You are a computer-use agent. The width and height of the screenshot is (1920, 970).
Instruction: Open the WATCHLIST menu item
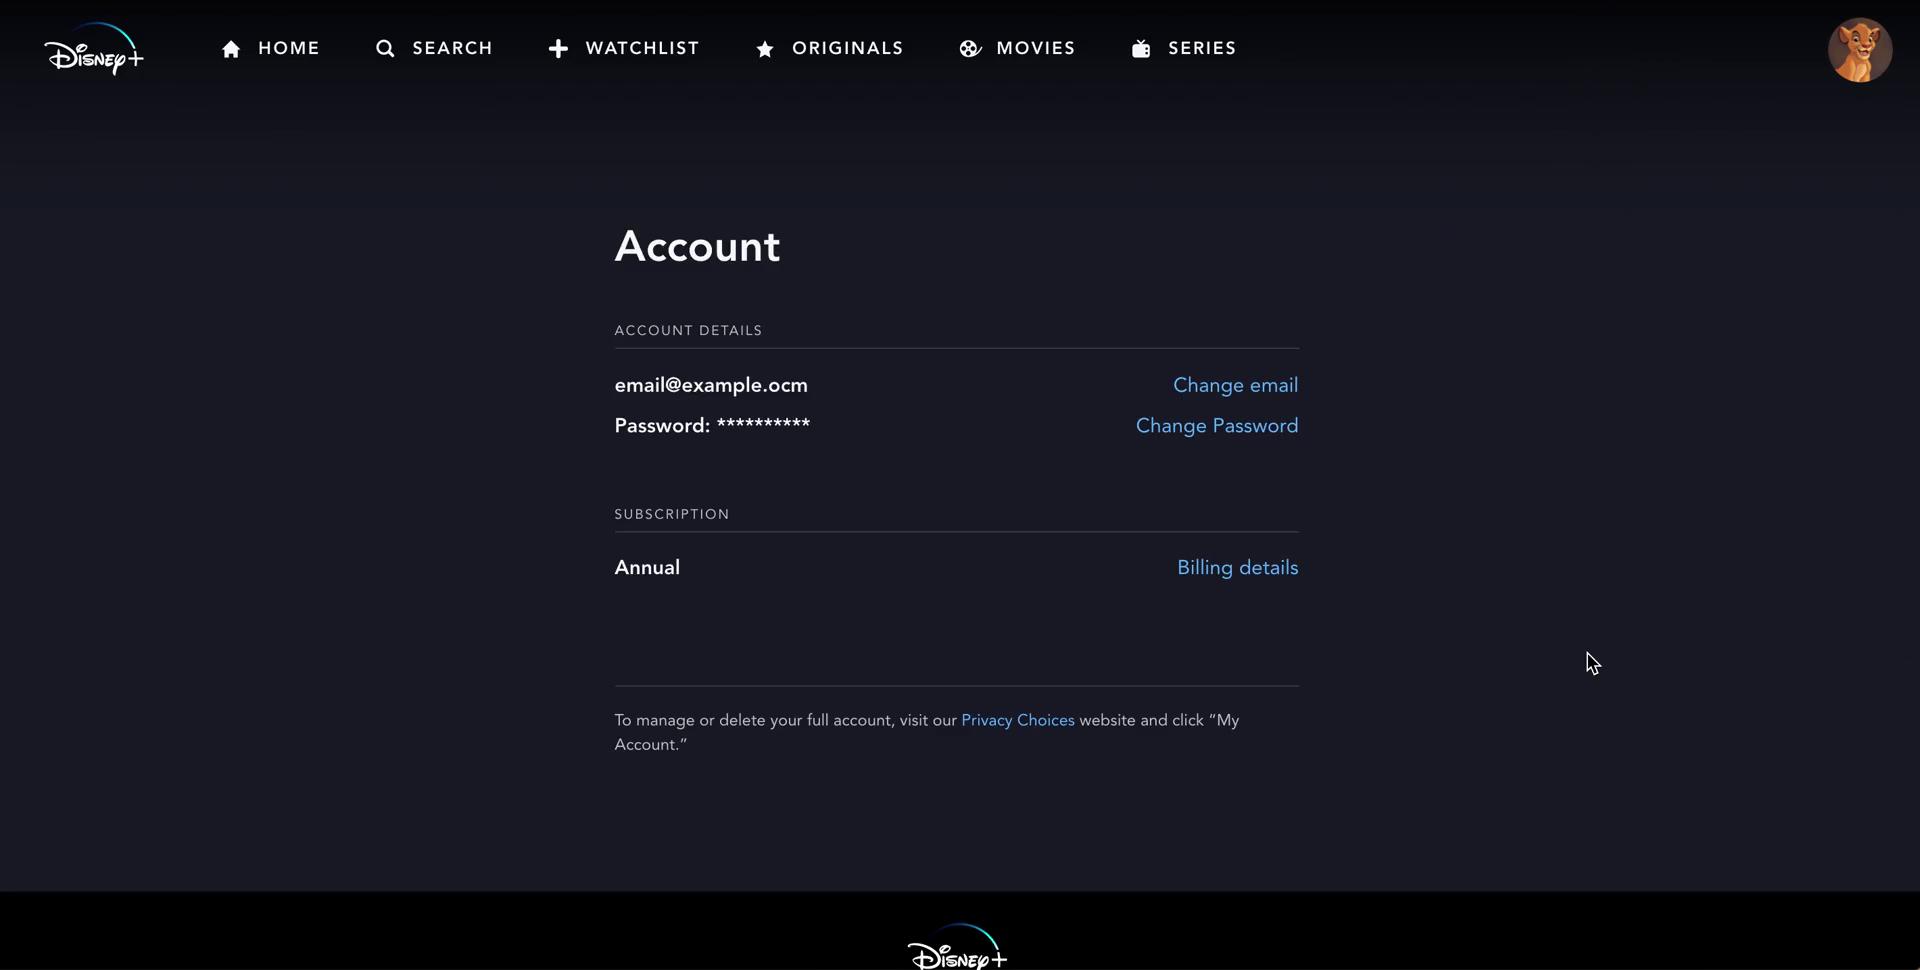(x=642, y=48)
